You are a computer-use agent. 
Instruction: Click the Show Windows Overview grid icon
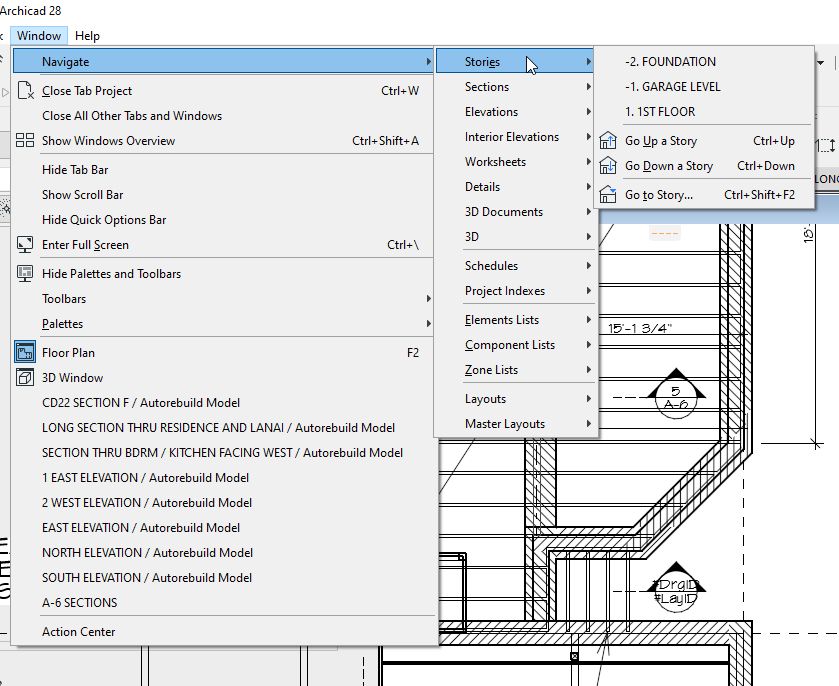click(25, 140)
